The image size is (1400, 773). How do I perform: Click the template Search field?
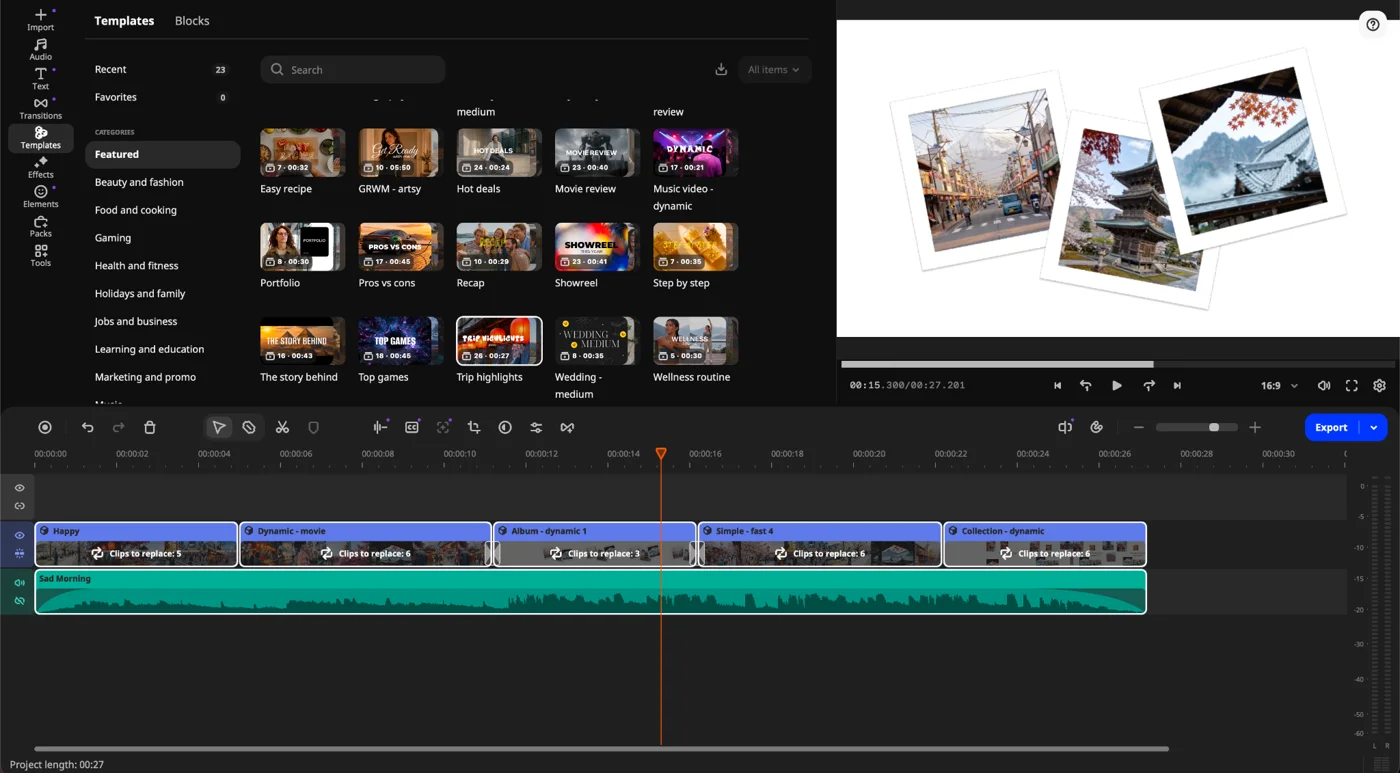pyautogui.click(x=353, y=70)
